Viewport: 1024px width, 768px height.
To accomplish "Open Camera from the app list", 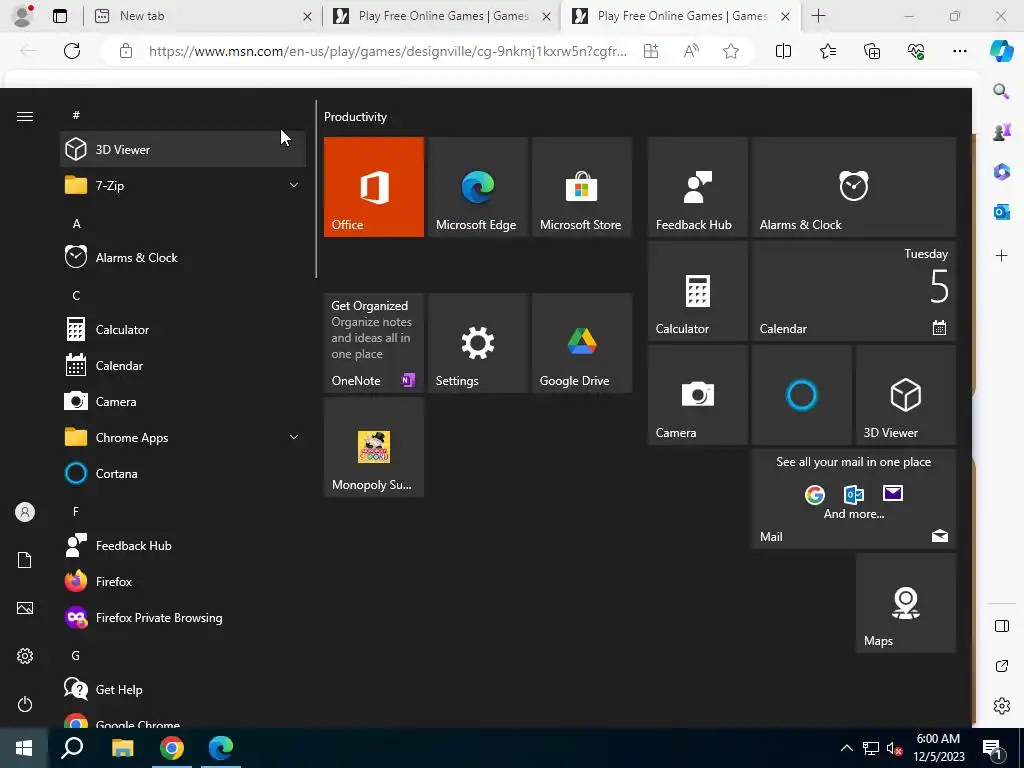I will tap(183, 402).
